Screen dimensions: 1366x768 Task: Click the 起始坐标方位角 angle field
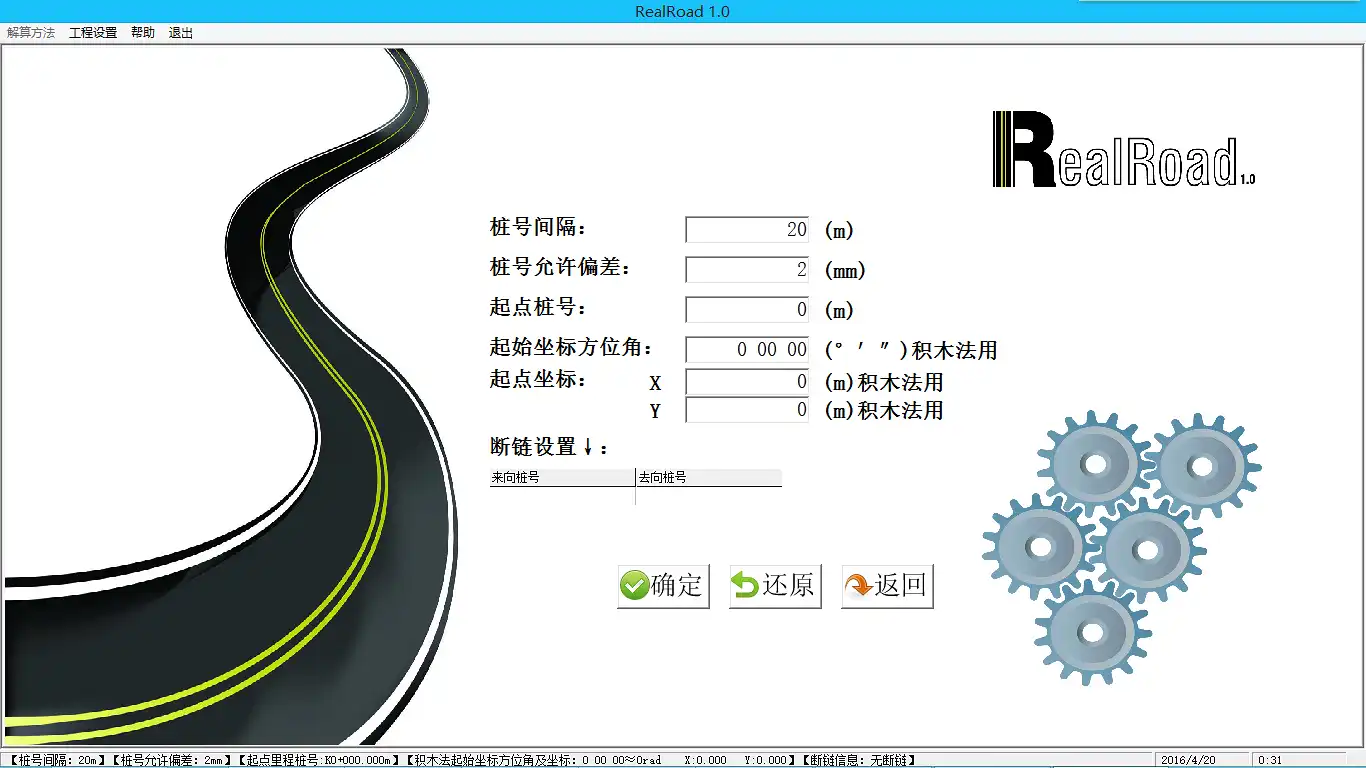click(x=747, y=350)
